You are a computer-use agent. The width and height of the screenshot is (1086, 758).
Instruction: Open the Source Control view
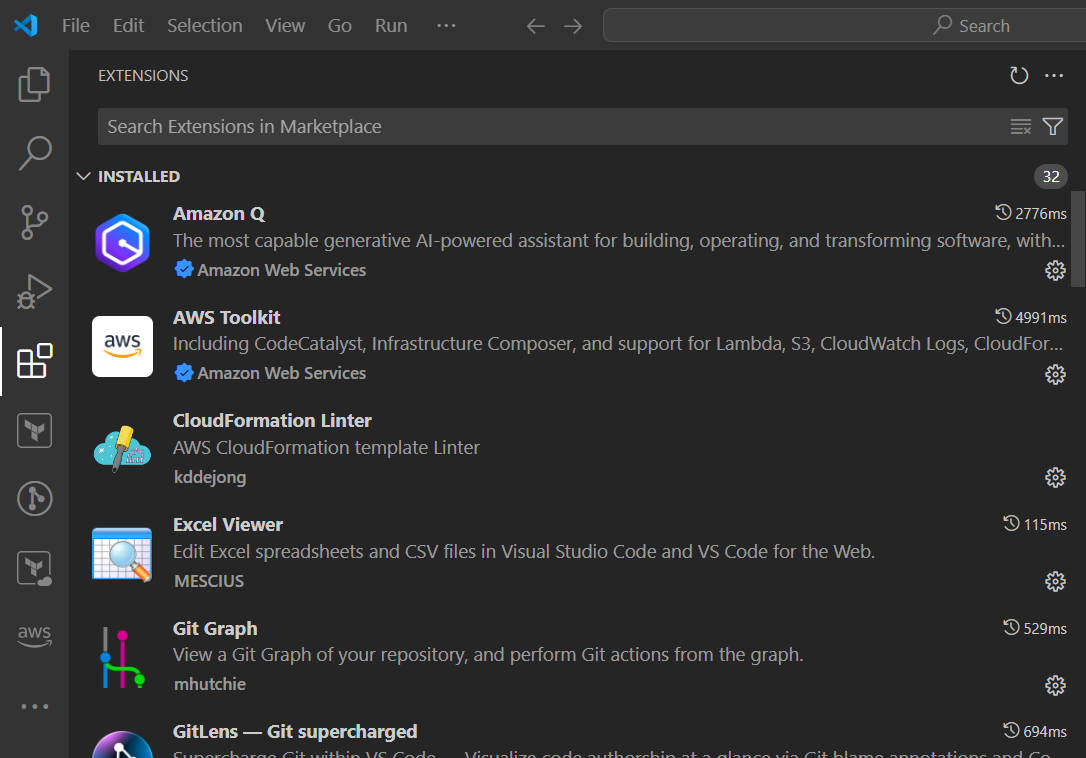(34, 222)
